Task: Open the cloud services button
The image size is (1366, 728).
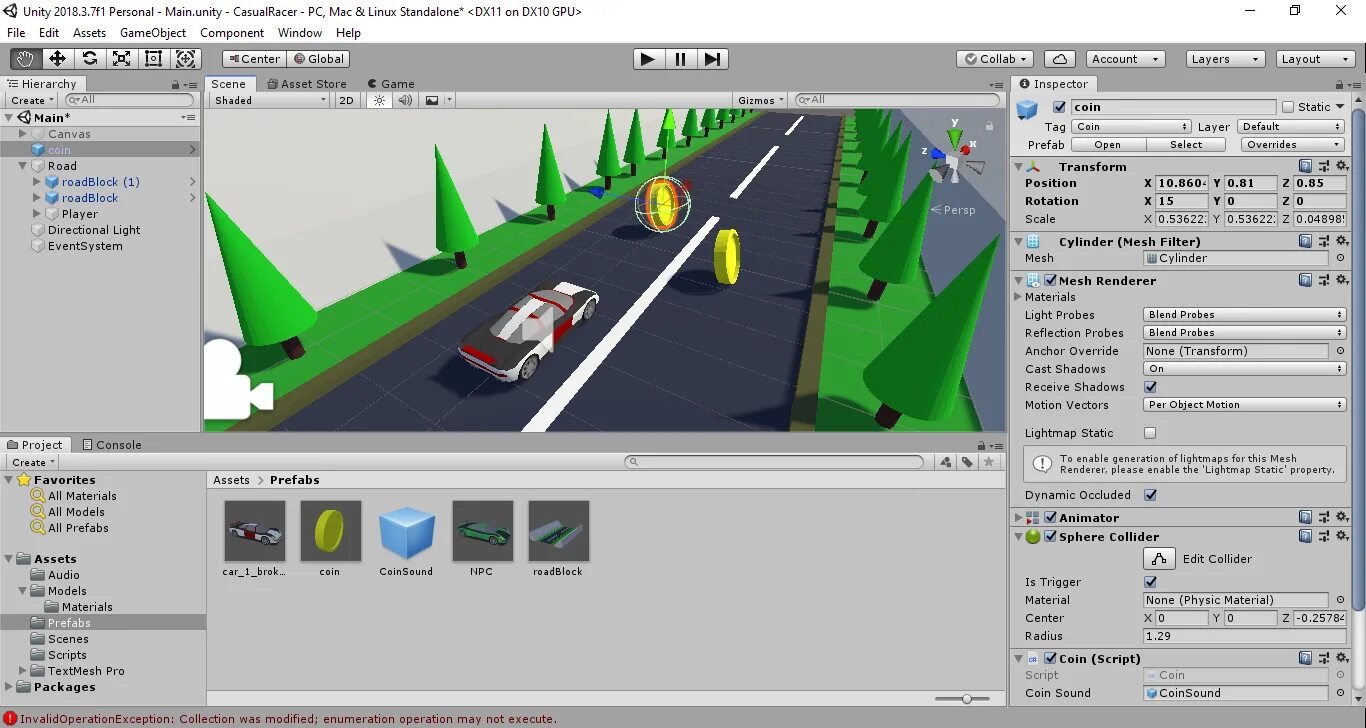Action: (1059, 59)
